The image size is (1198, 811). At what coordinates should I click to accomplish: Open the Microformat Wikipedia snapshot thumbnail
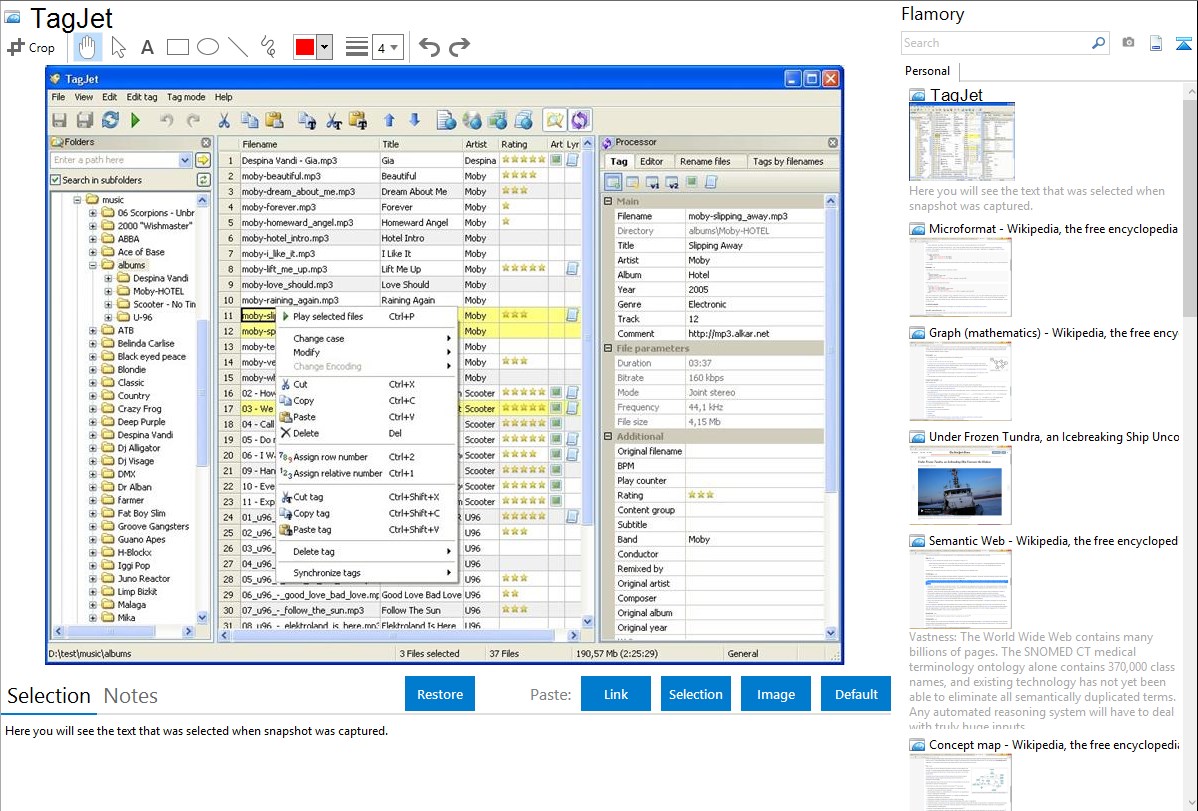(960, 277)
